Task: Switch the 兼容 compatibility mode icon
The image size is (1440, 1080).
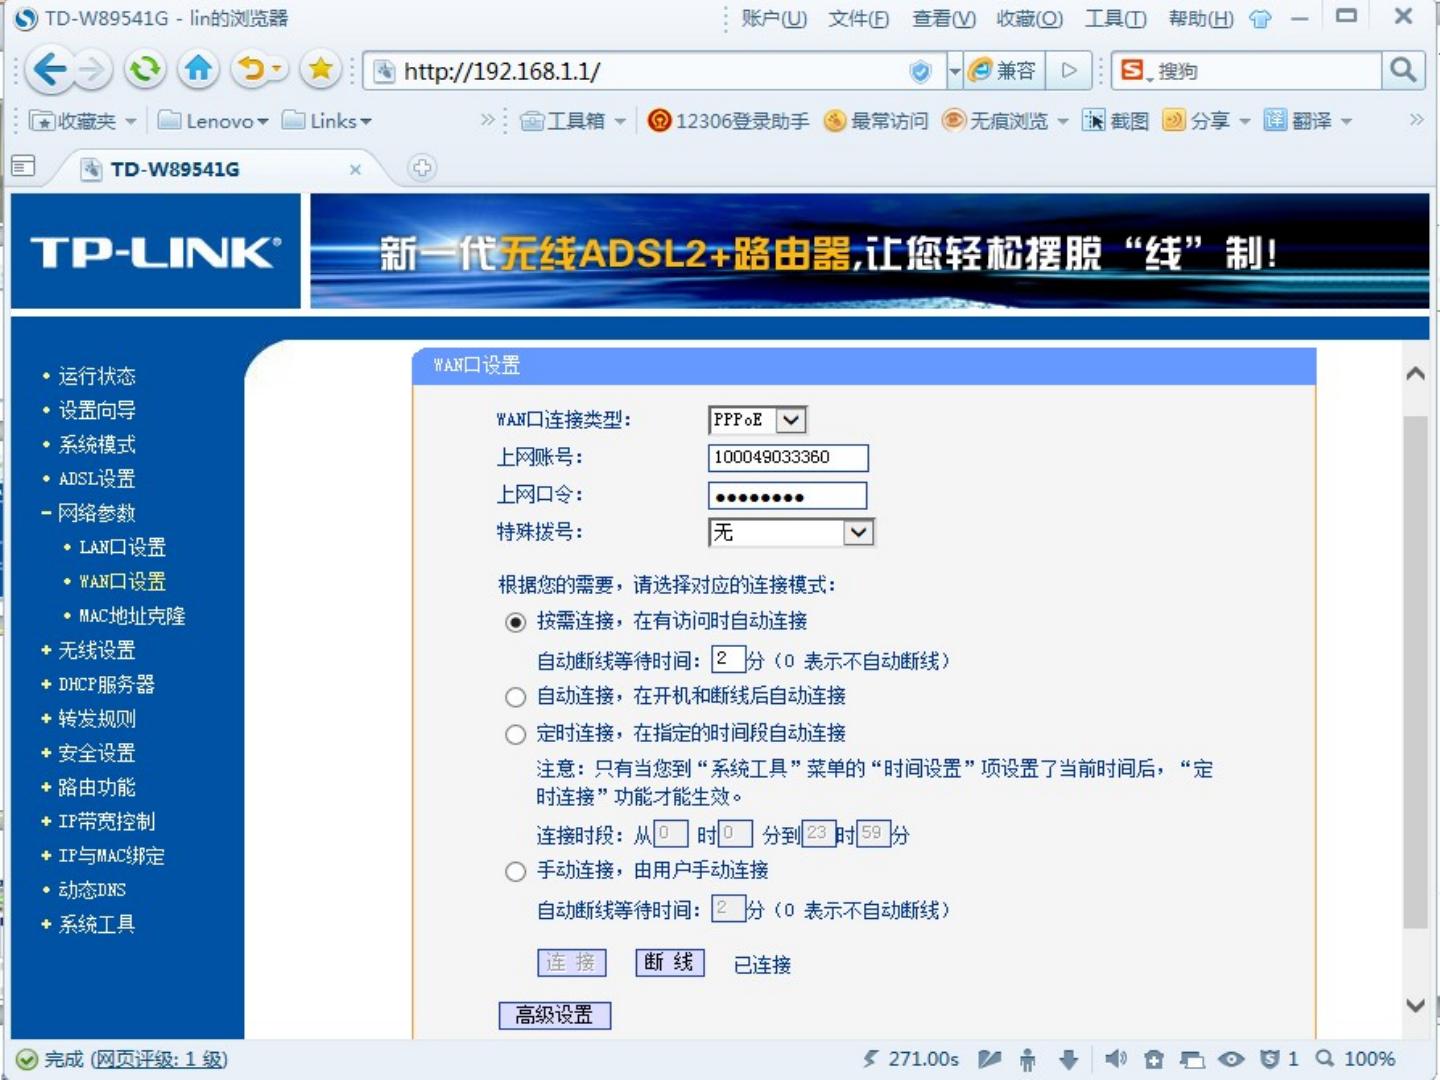Action: (1003, 70)
